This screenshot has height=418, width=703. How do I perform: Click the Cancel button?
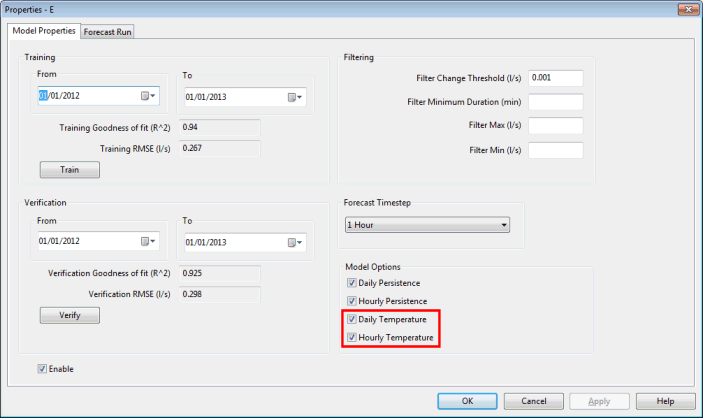[534, 401]
